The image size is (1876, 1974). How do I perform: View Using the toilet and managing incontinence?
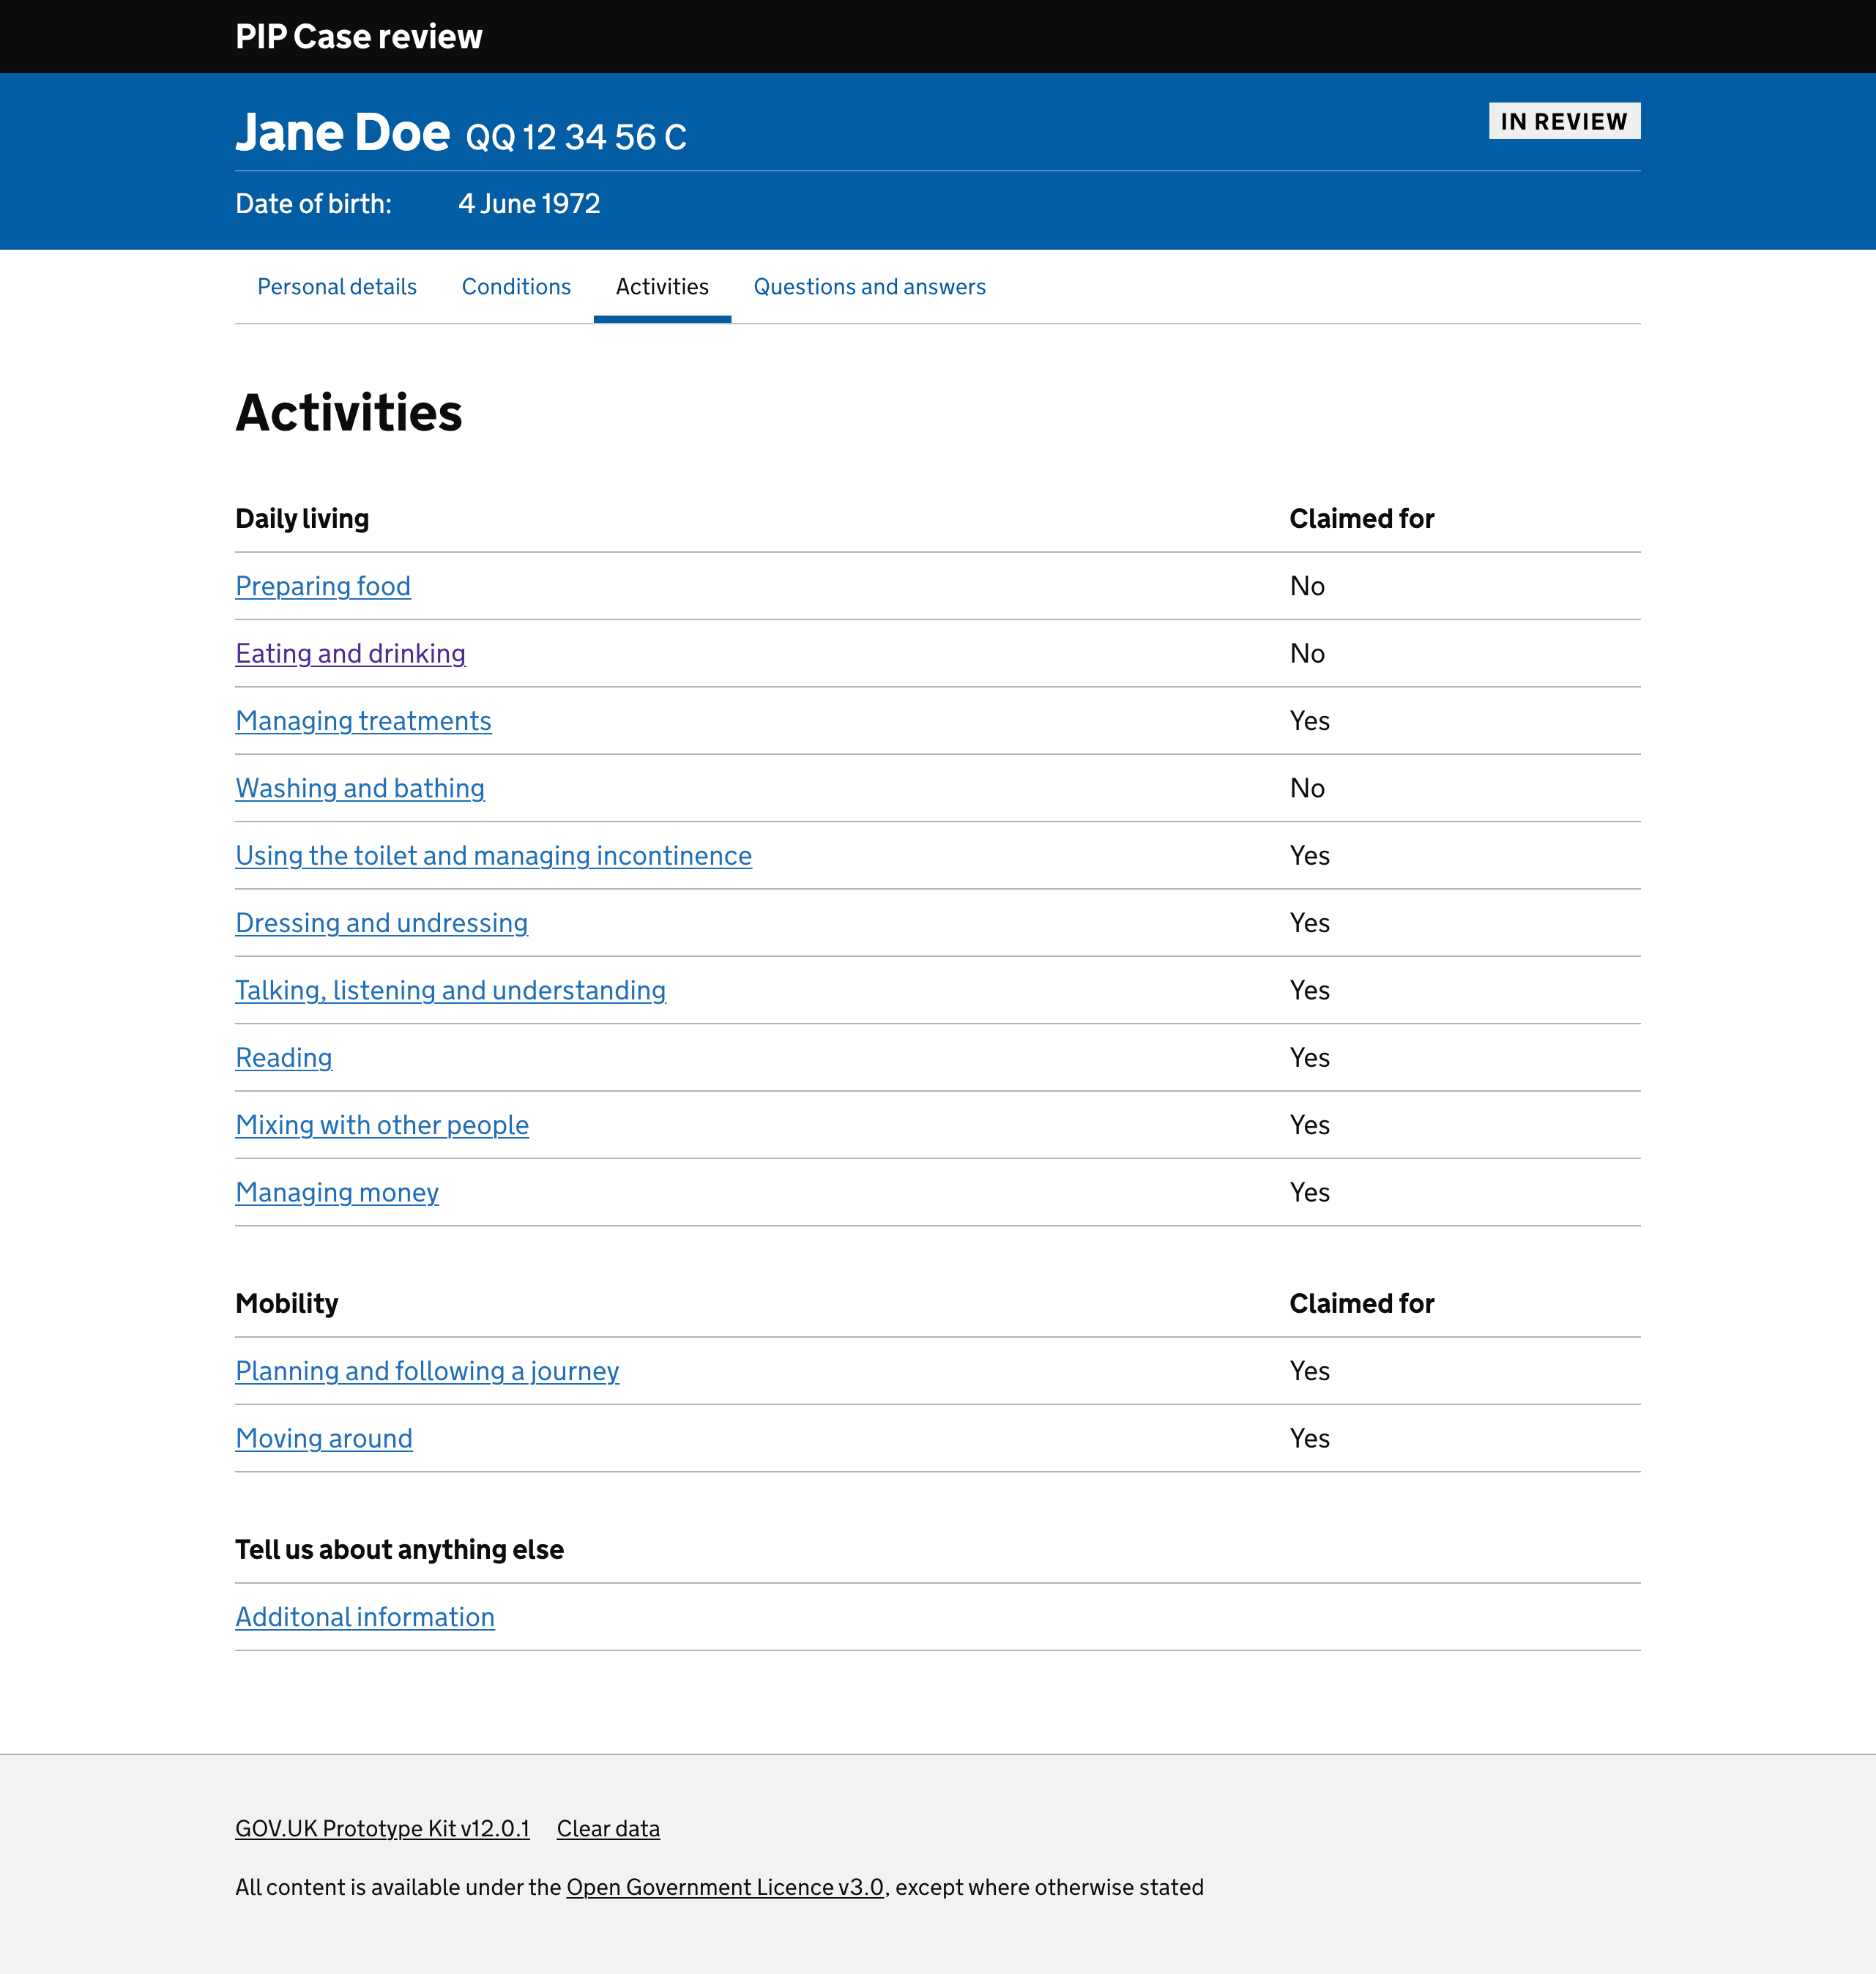click(x=493, y=856)
